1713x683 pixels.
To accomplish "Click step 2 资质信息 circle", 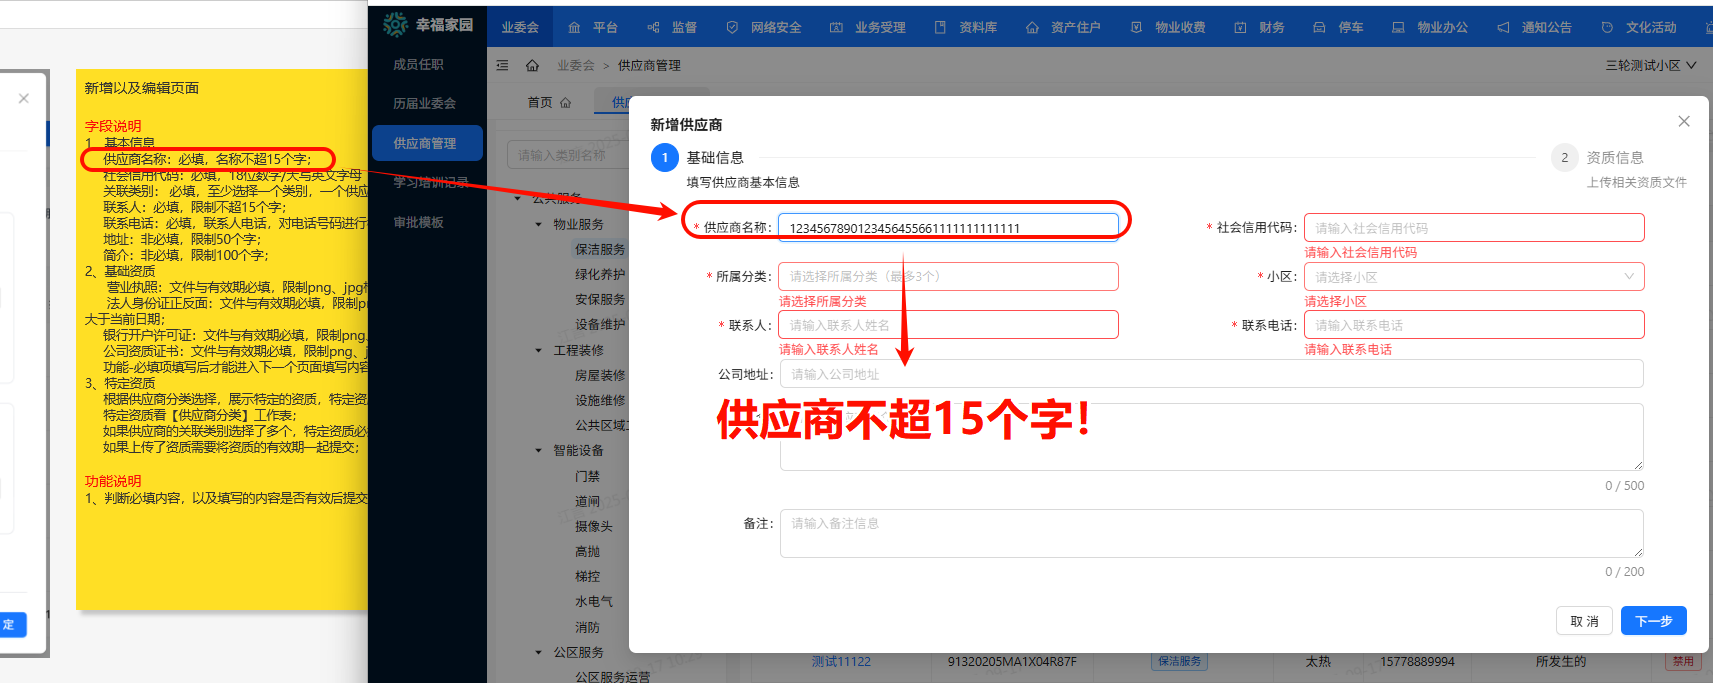I will pyautogui.click(x=1565, y=157).
